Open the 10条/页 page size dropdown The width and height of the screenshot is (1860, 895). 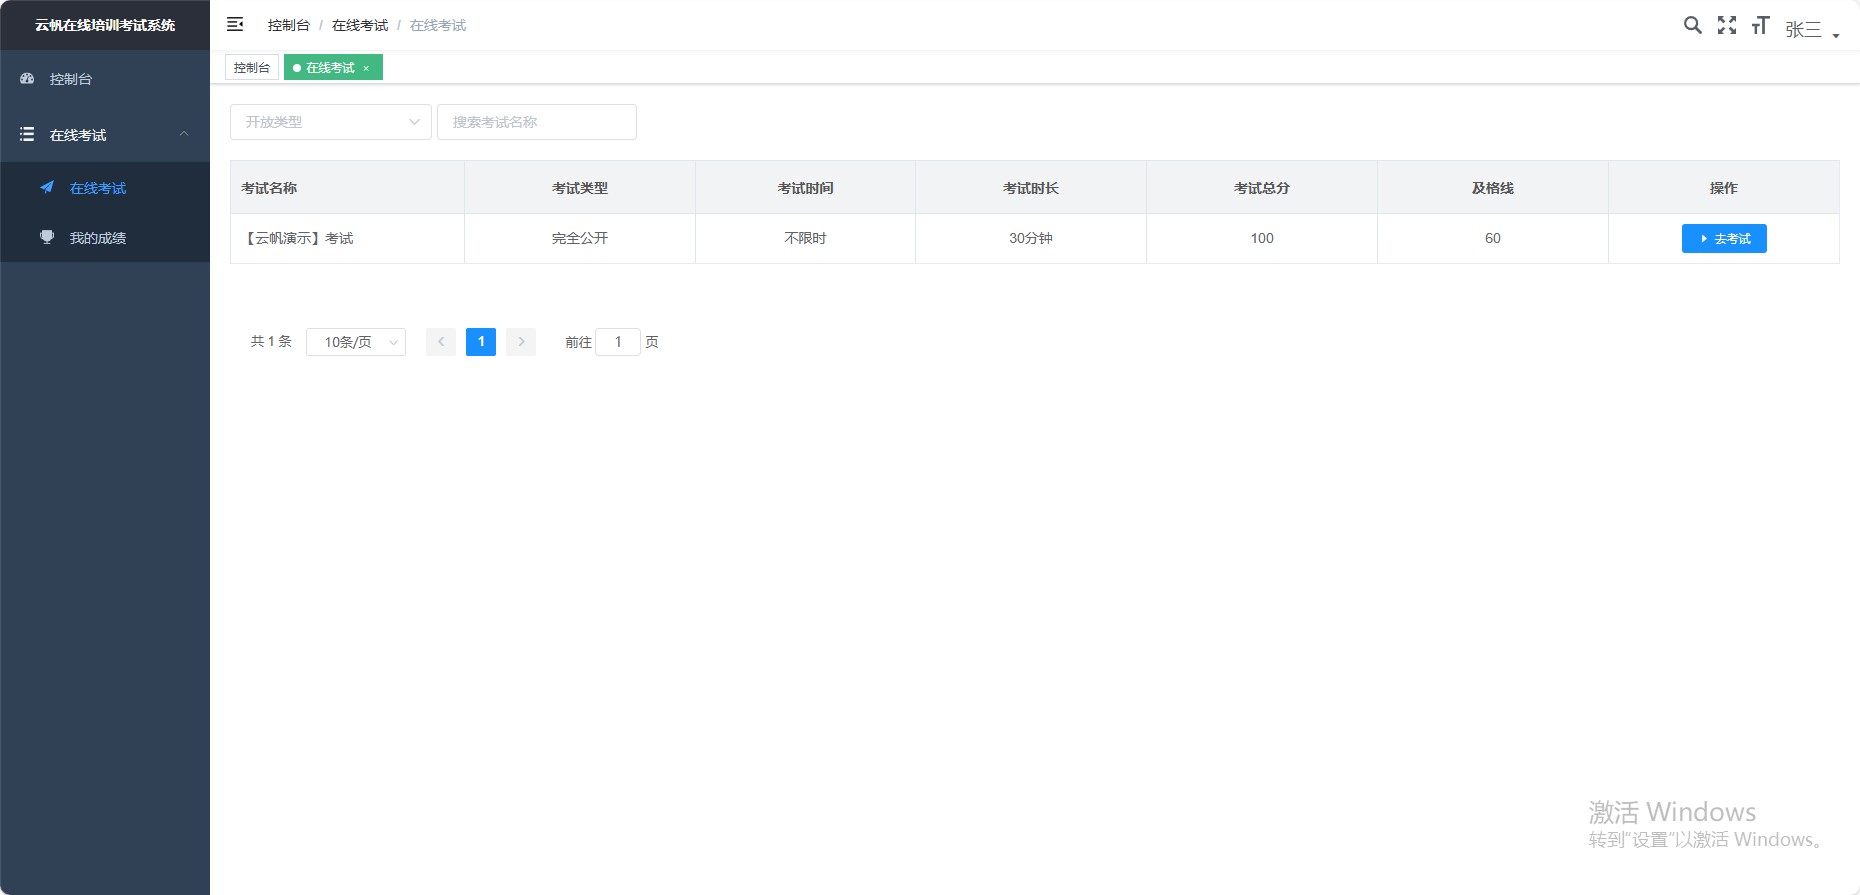(356, 342)
